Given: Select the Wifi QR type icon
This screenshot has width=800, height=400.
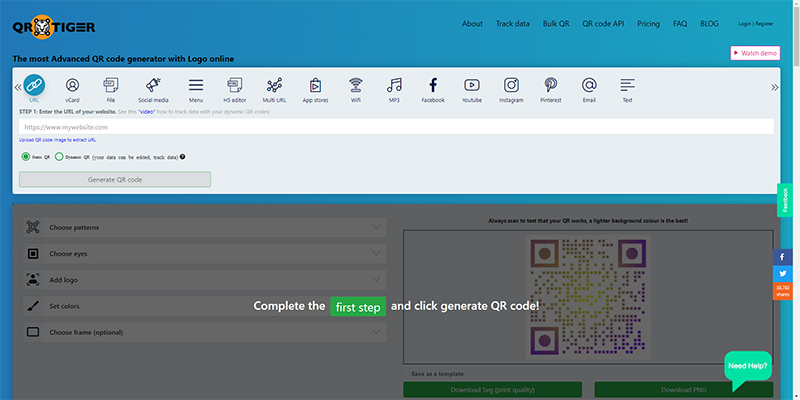Looking at the screenshot, I should pyautogui.click(x=356, y=85).
